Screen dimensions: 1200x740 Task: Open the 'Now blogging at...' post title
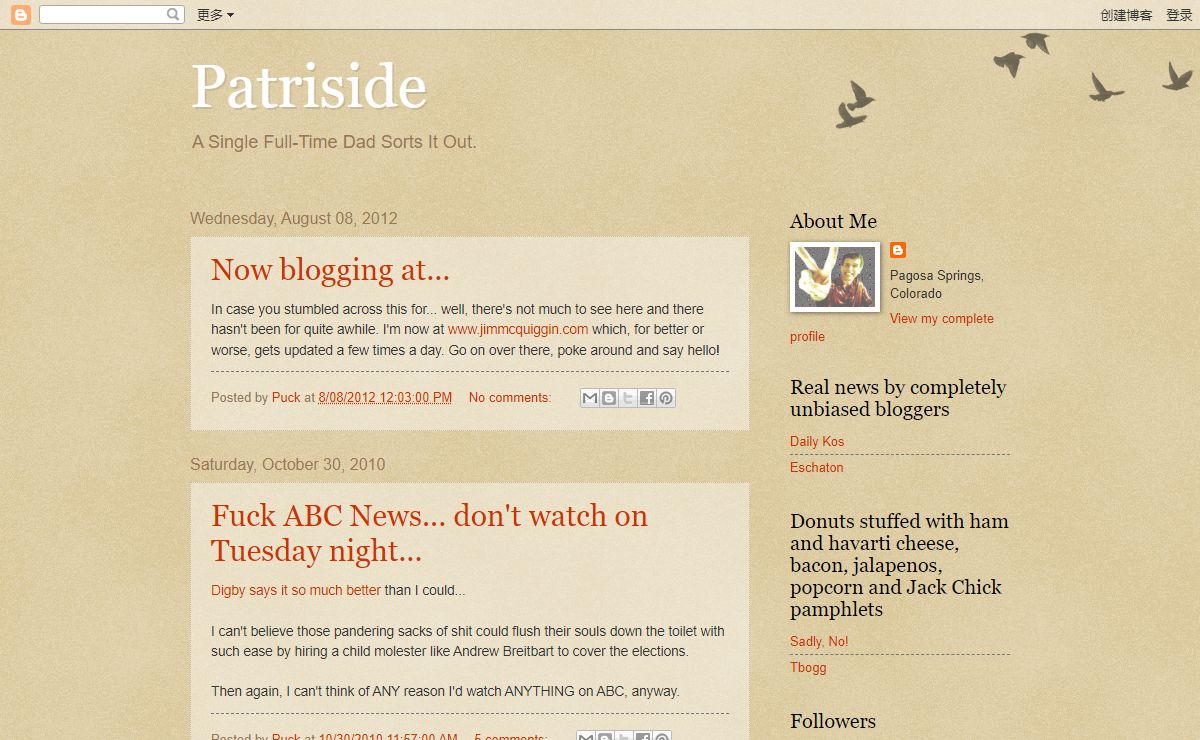point(330,270)
